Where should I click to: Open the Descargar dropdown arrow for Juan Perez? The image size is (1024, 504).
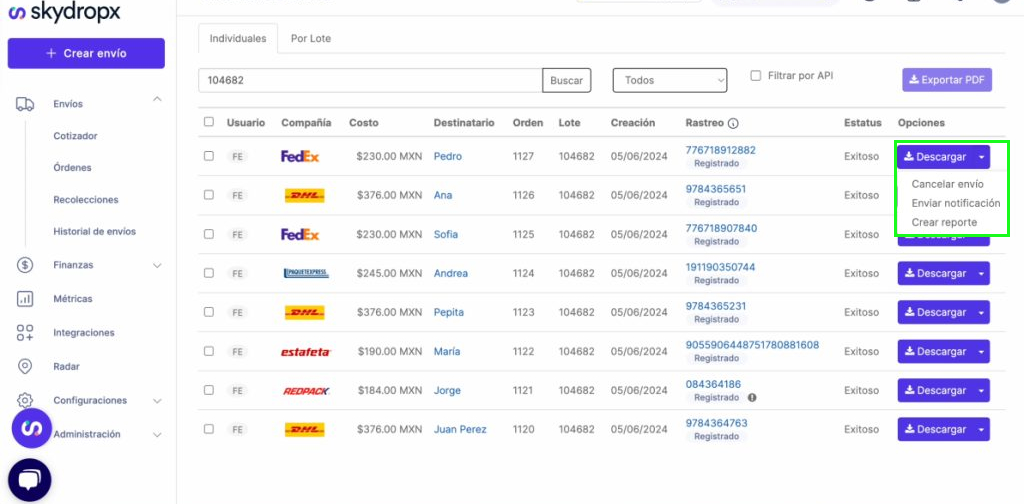(x=982, y=430)
